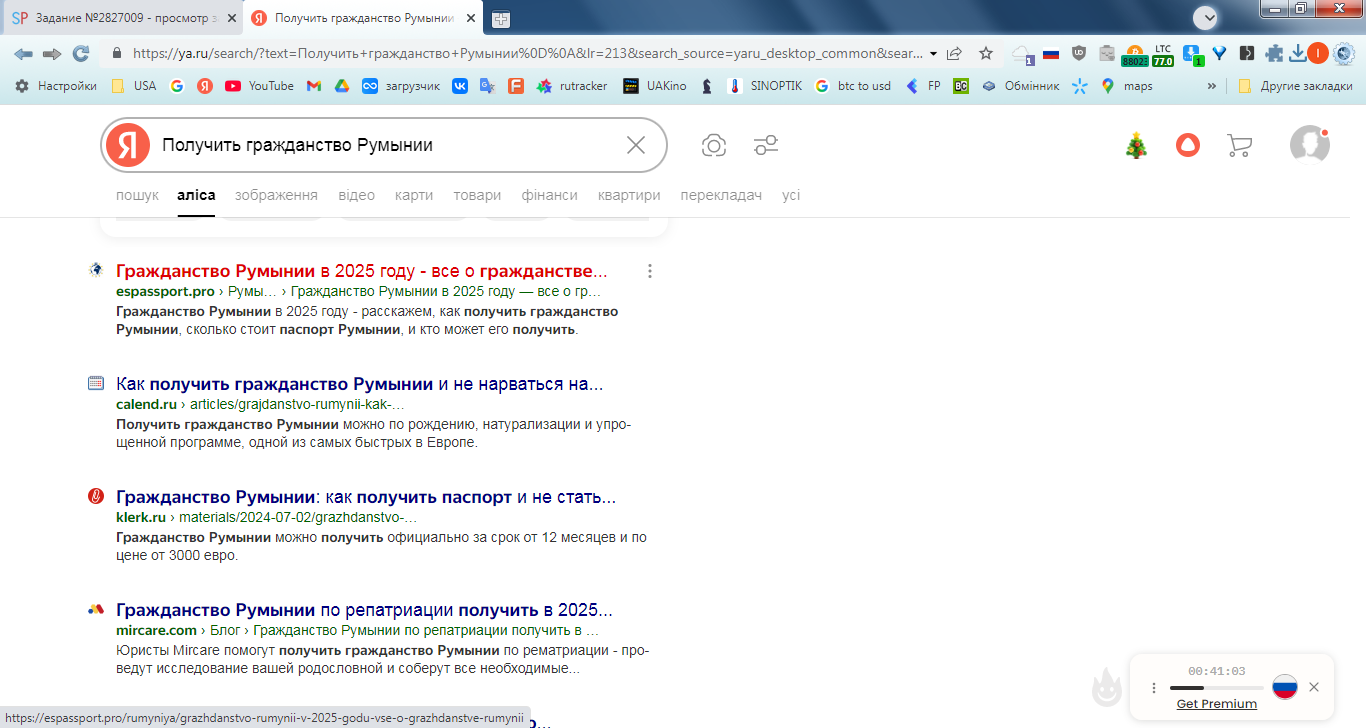Image resolution: width=1366 pixels, height=728 pixels.
Task: Click the red Alice assistant icon
Action: pyautogui.click(x=1187, y=146)
